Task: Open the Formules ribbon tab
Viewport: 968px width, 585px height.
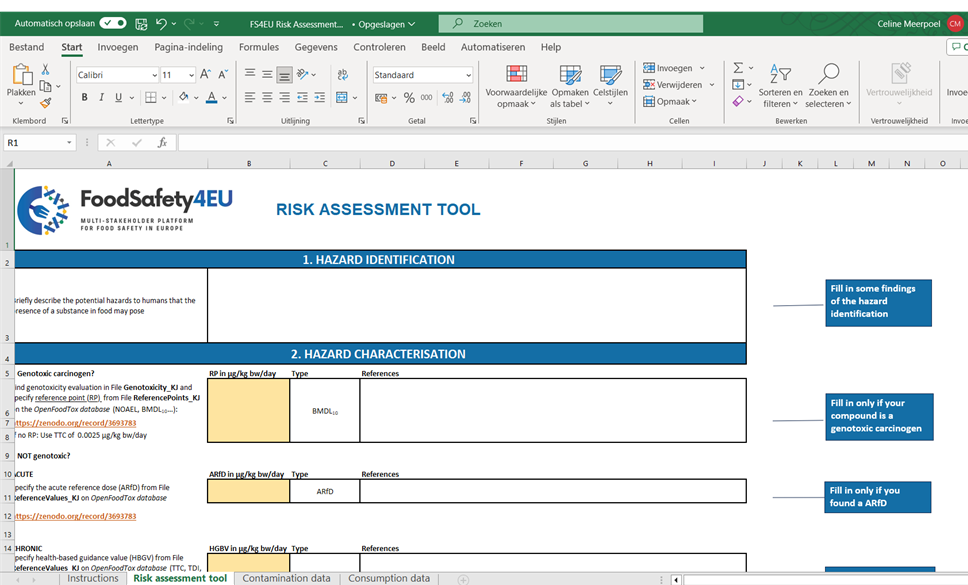Action: [x=259, y=47]
